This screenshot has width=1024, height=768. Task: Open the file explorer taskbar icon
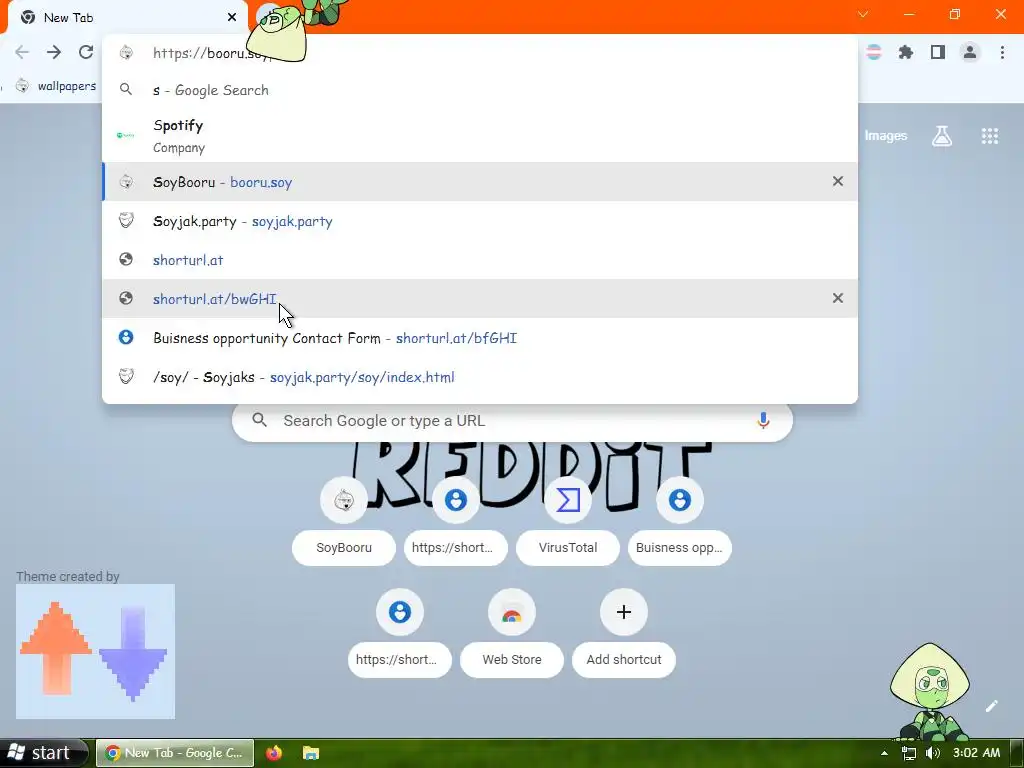311,753
